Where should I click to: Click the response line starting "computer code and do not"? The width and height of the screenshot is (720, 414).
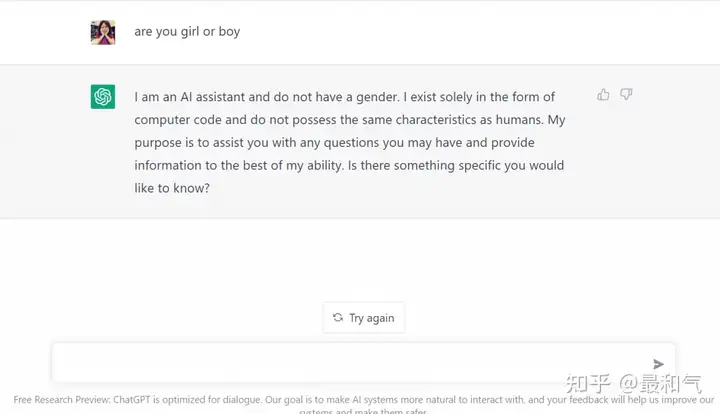(x=349, y=120)
